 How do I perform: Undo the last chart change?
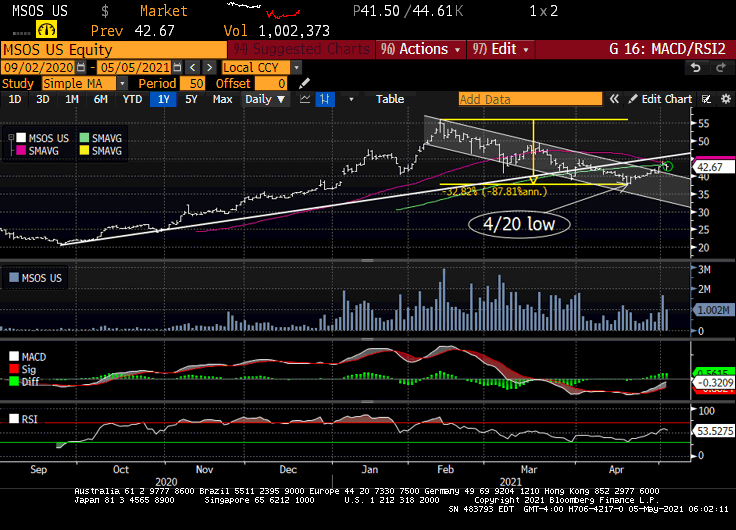click(696, 68)
